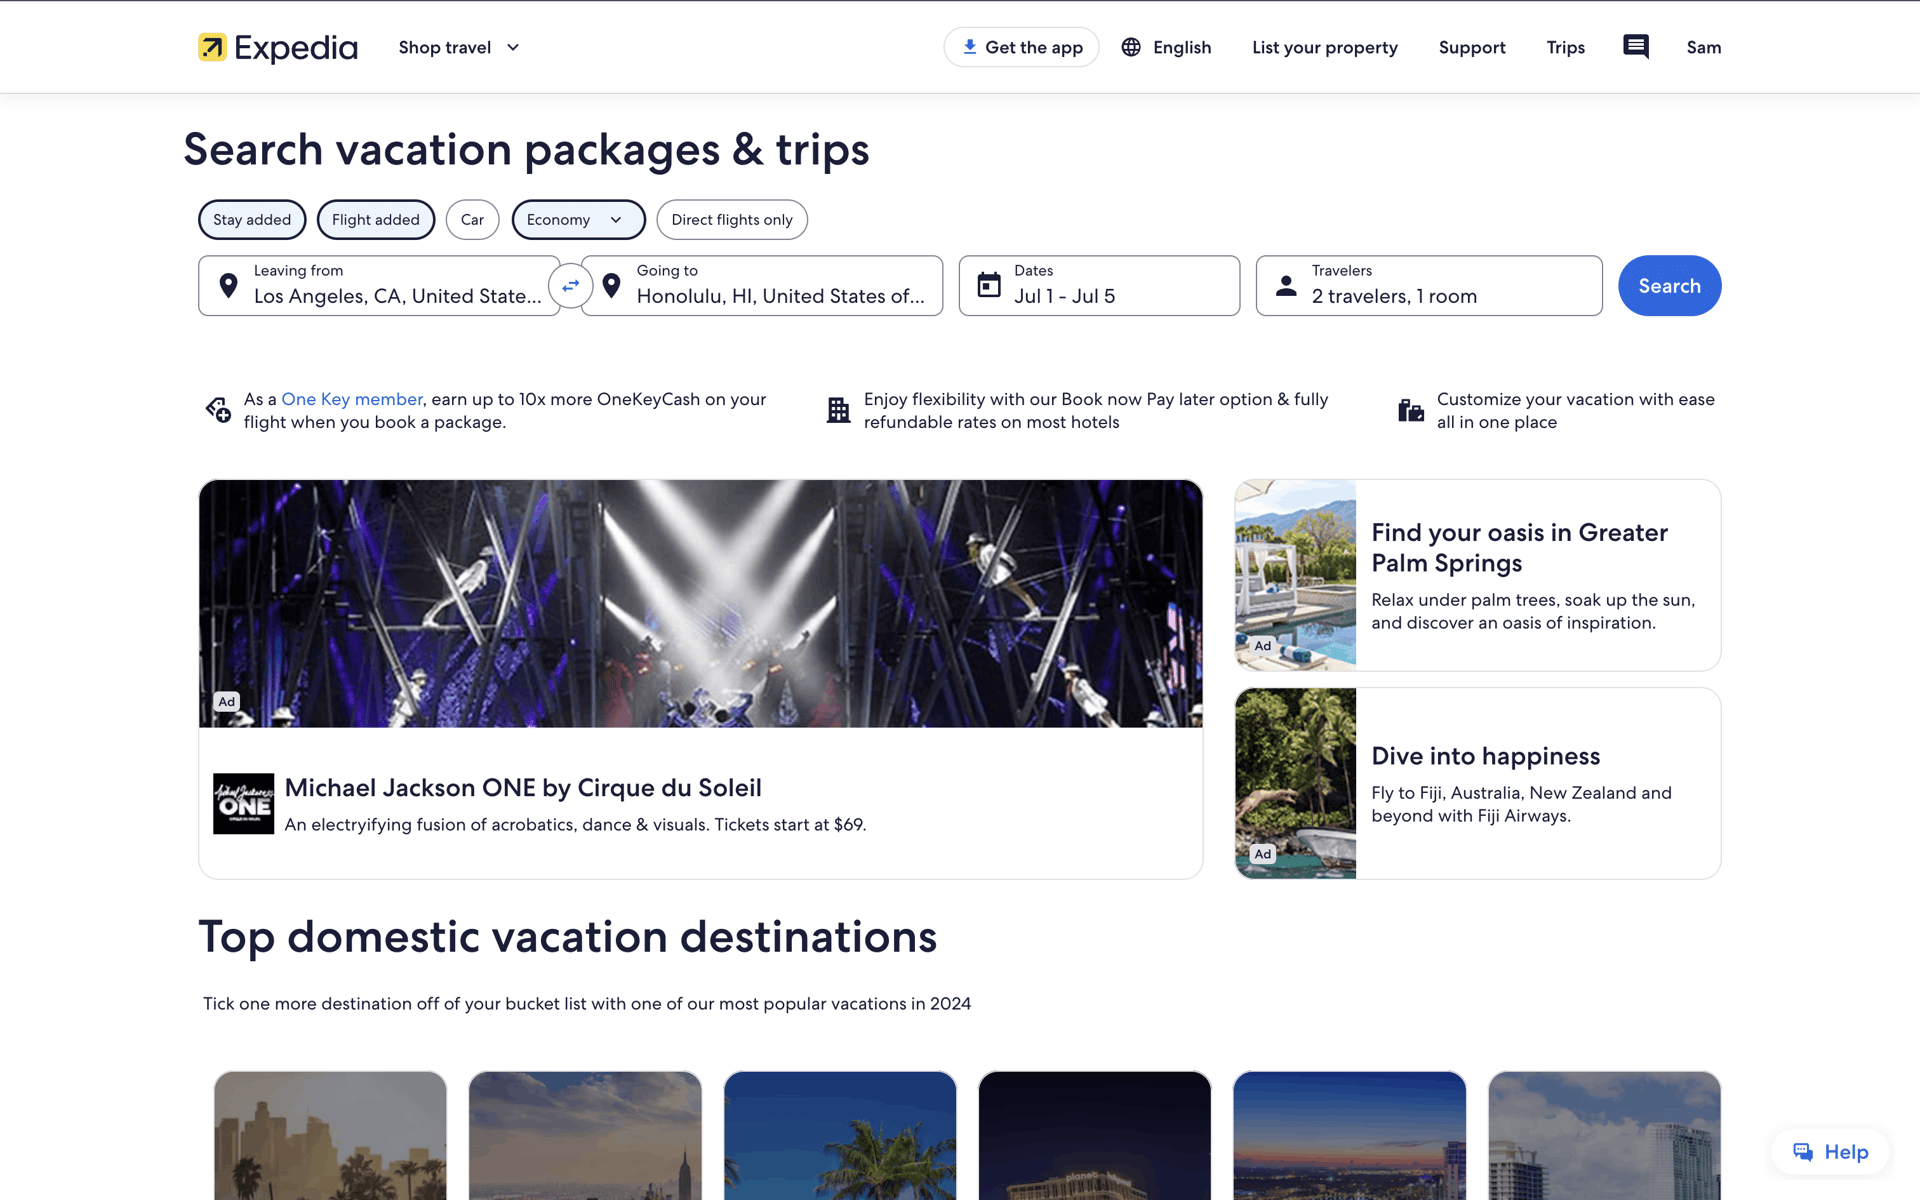Image resolution: width=1920 pixels, height=1200 pixels.
Task: Click the globe icon beside English
Action: (1131, 47)
